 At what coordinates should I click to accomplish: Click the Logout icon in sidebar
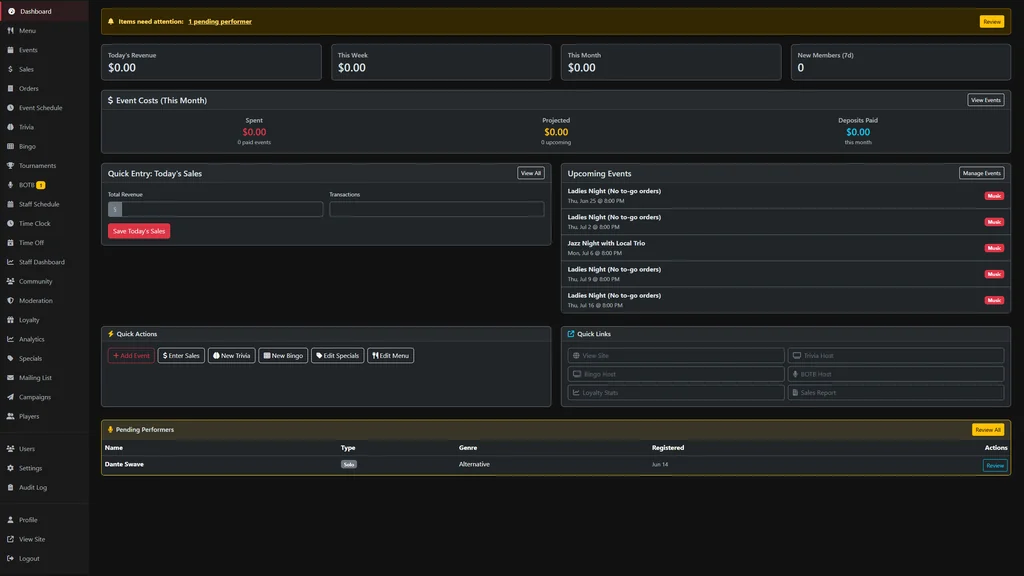point(10,558)
